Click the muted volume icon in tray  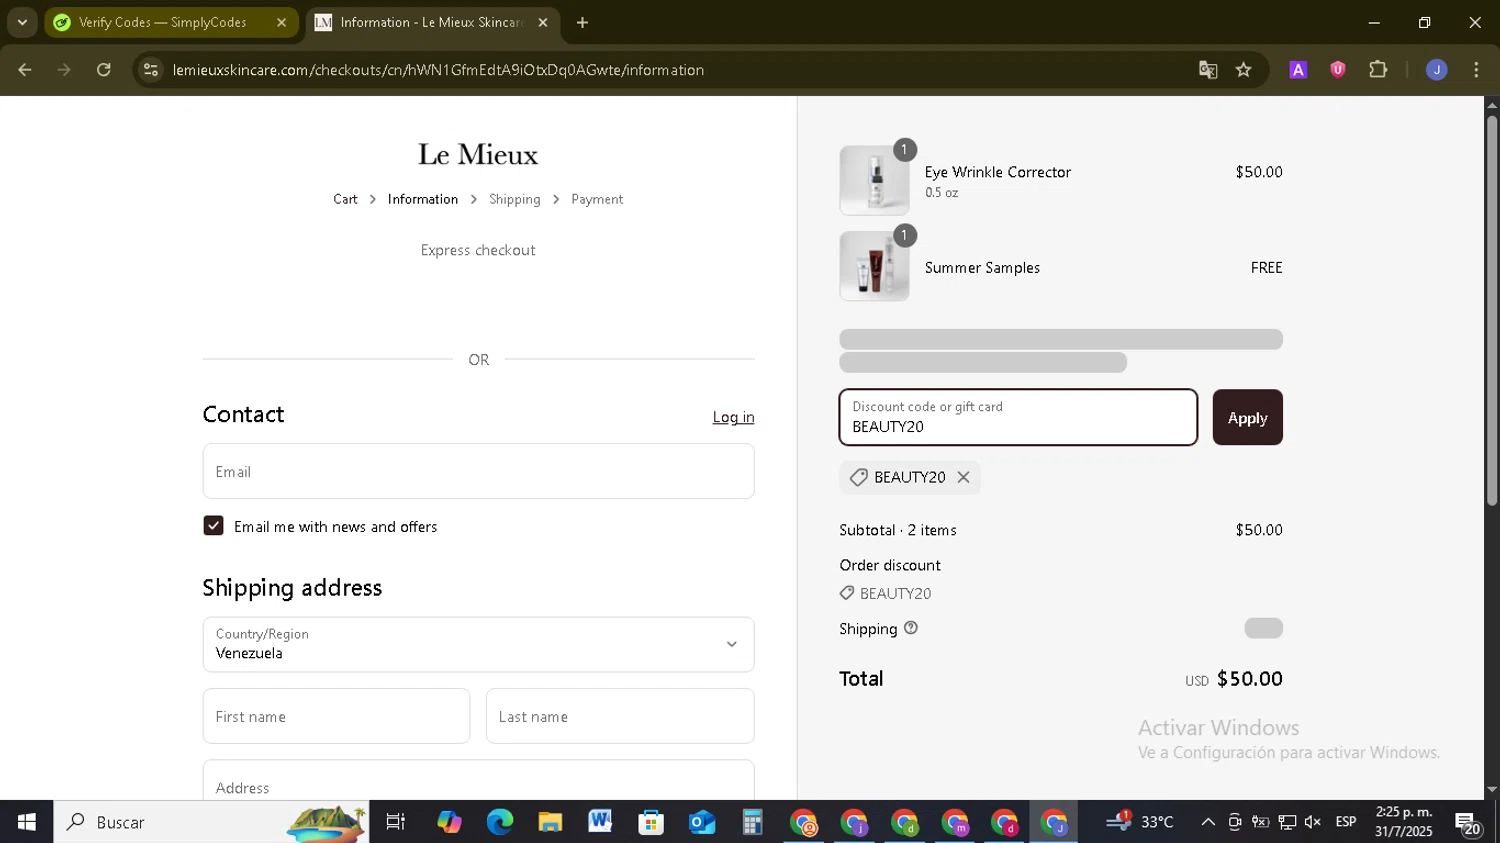(x=1313, y=822)
